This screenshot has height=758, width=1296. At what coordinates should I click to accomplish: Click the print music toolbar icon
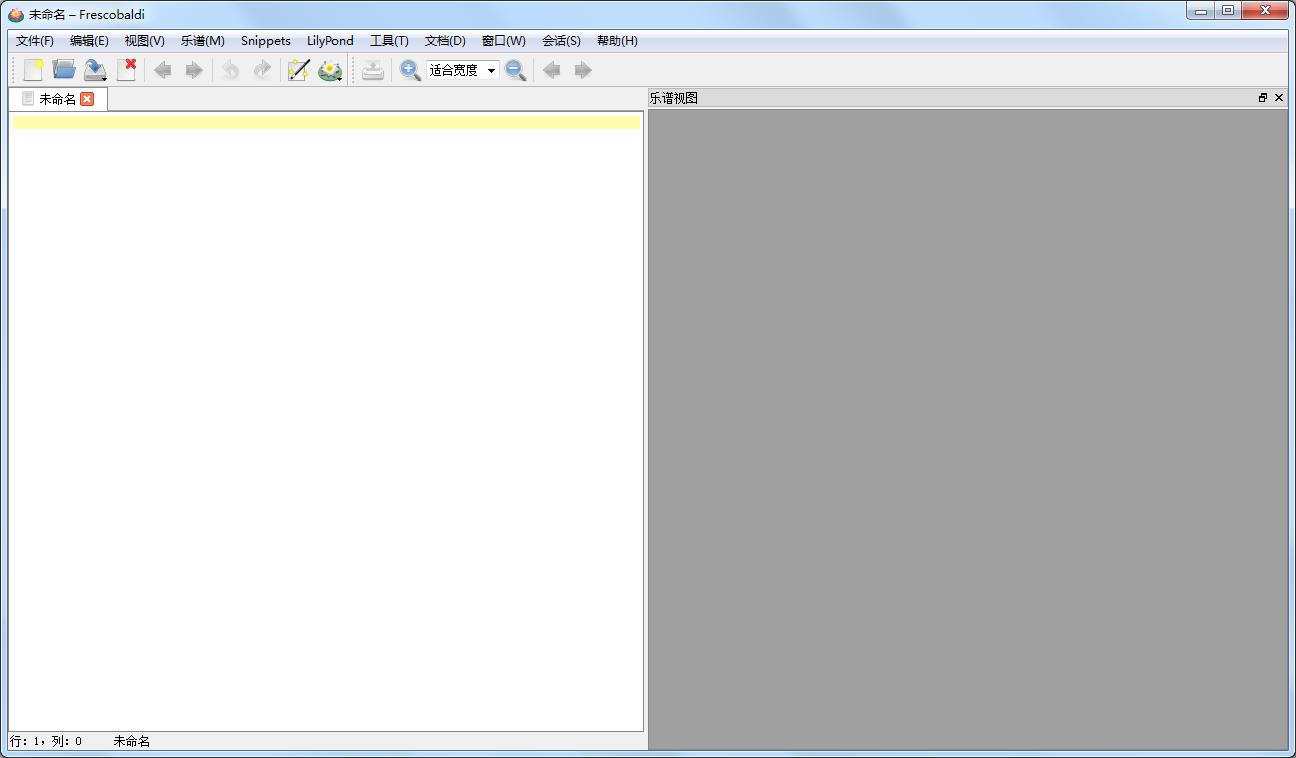coord(373,70)
